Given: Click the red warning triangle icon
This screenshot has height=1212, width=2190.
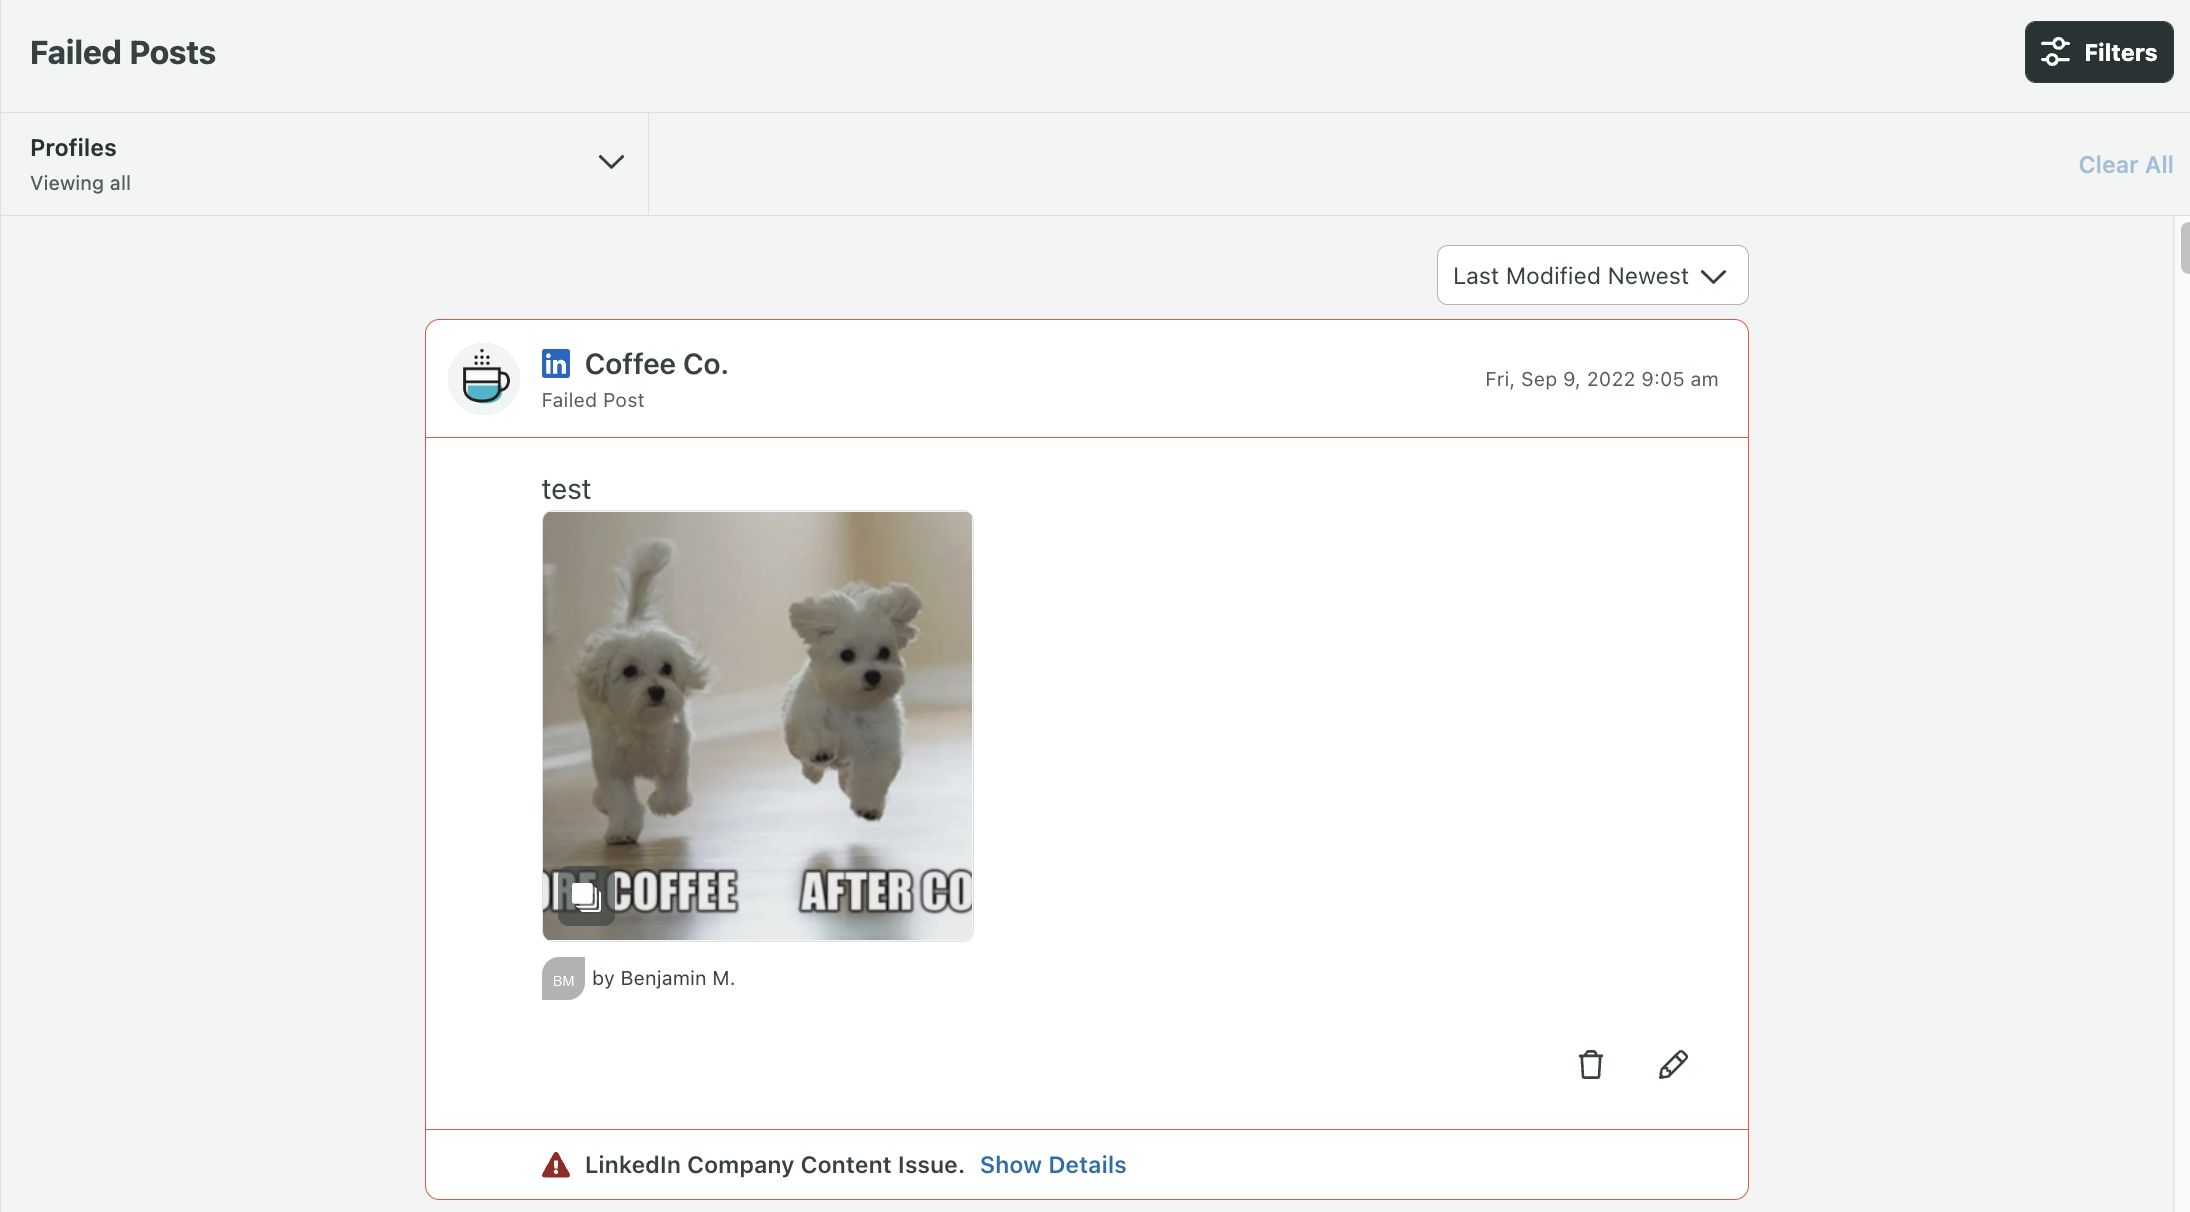Looking at the screenshot, I should [556, 1165].
